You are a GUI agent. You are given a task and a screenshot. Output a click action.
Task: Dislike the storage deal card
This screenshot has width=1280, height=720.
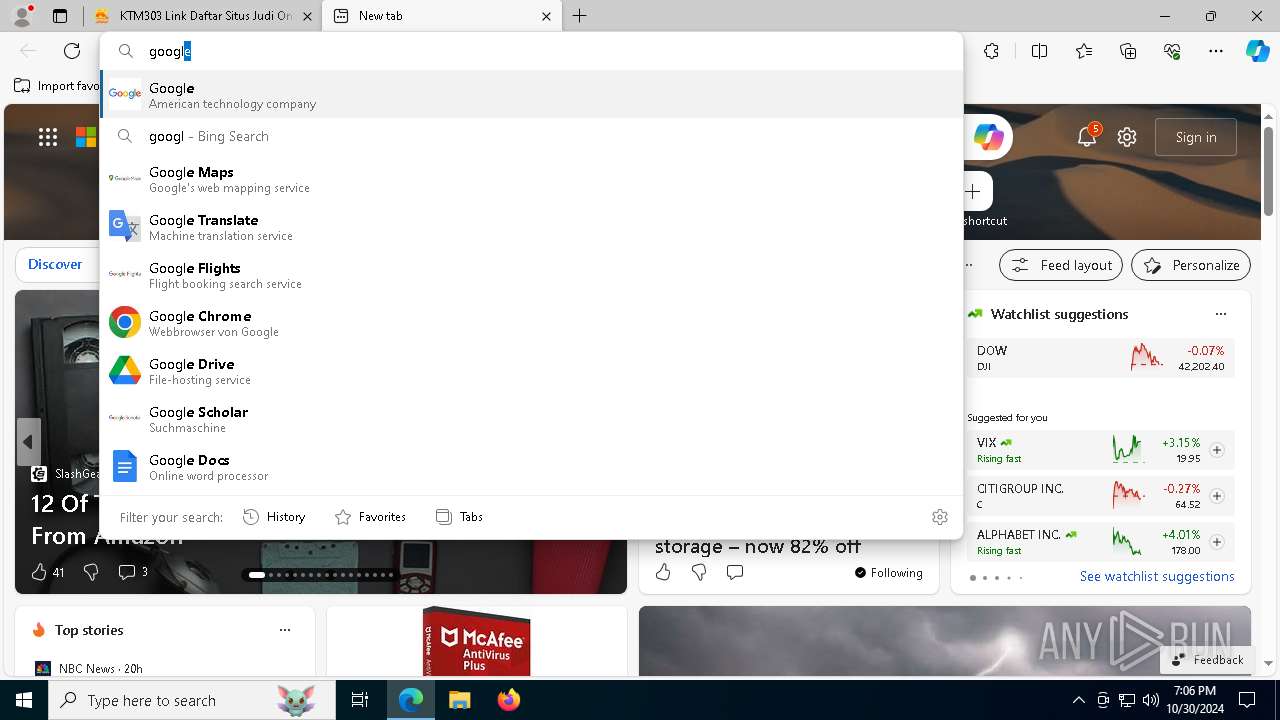pyautogui.click(x=699, y=572)
